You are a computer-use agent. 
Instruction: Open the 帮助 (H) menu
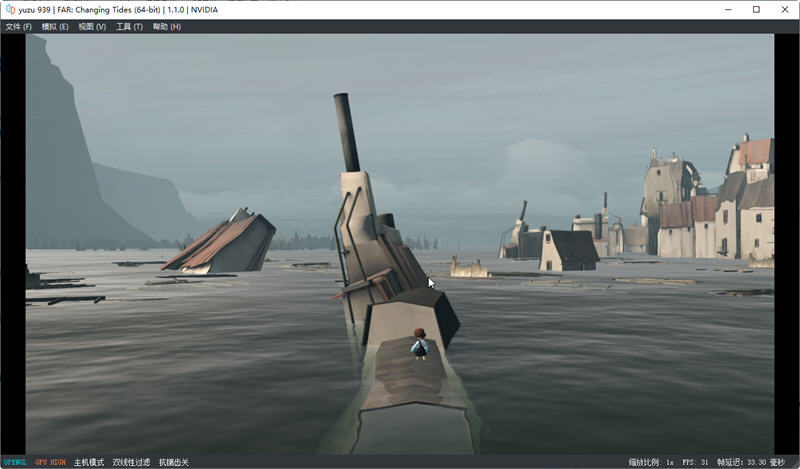point(167,27)
